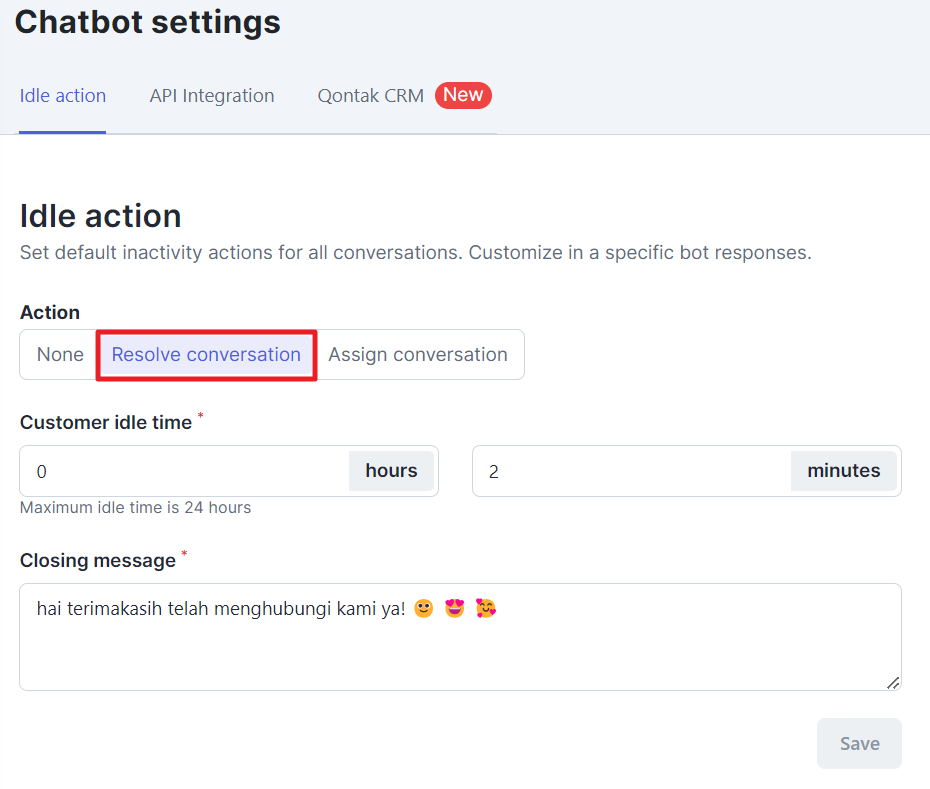Focus the idle hours input field
Image resolution: width=930 pixels, height=789 pixels.
184,471
